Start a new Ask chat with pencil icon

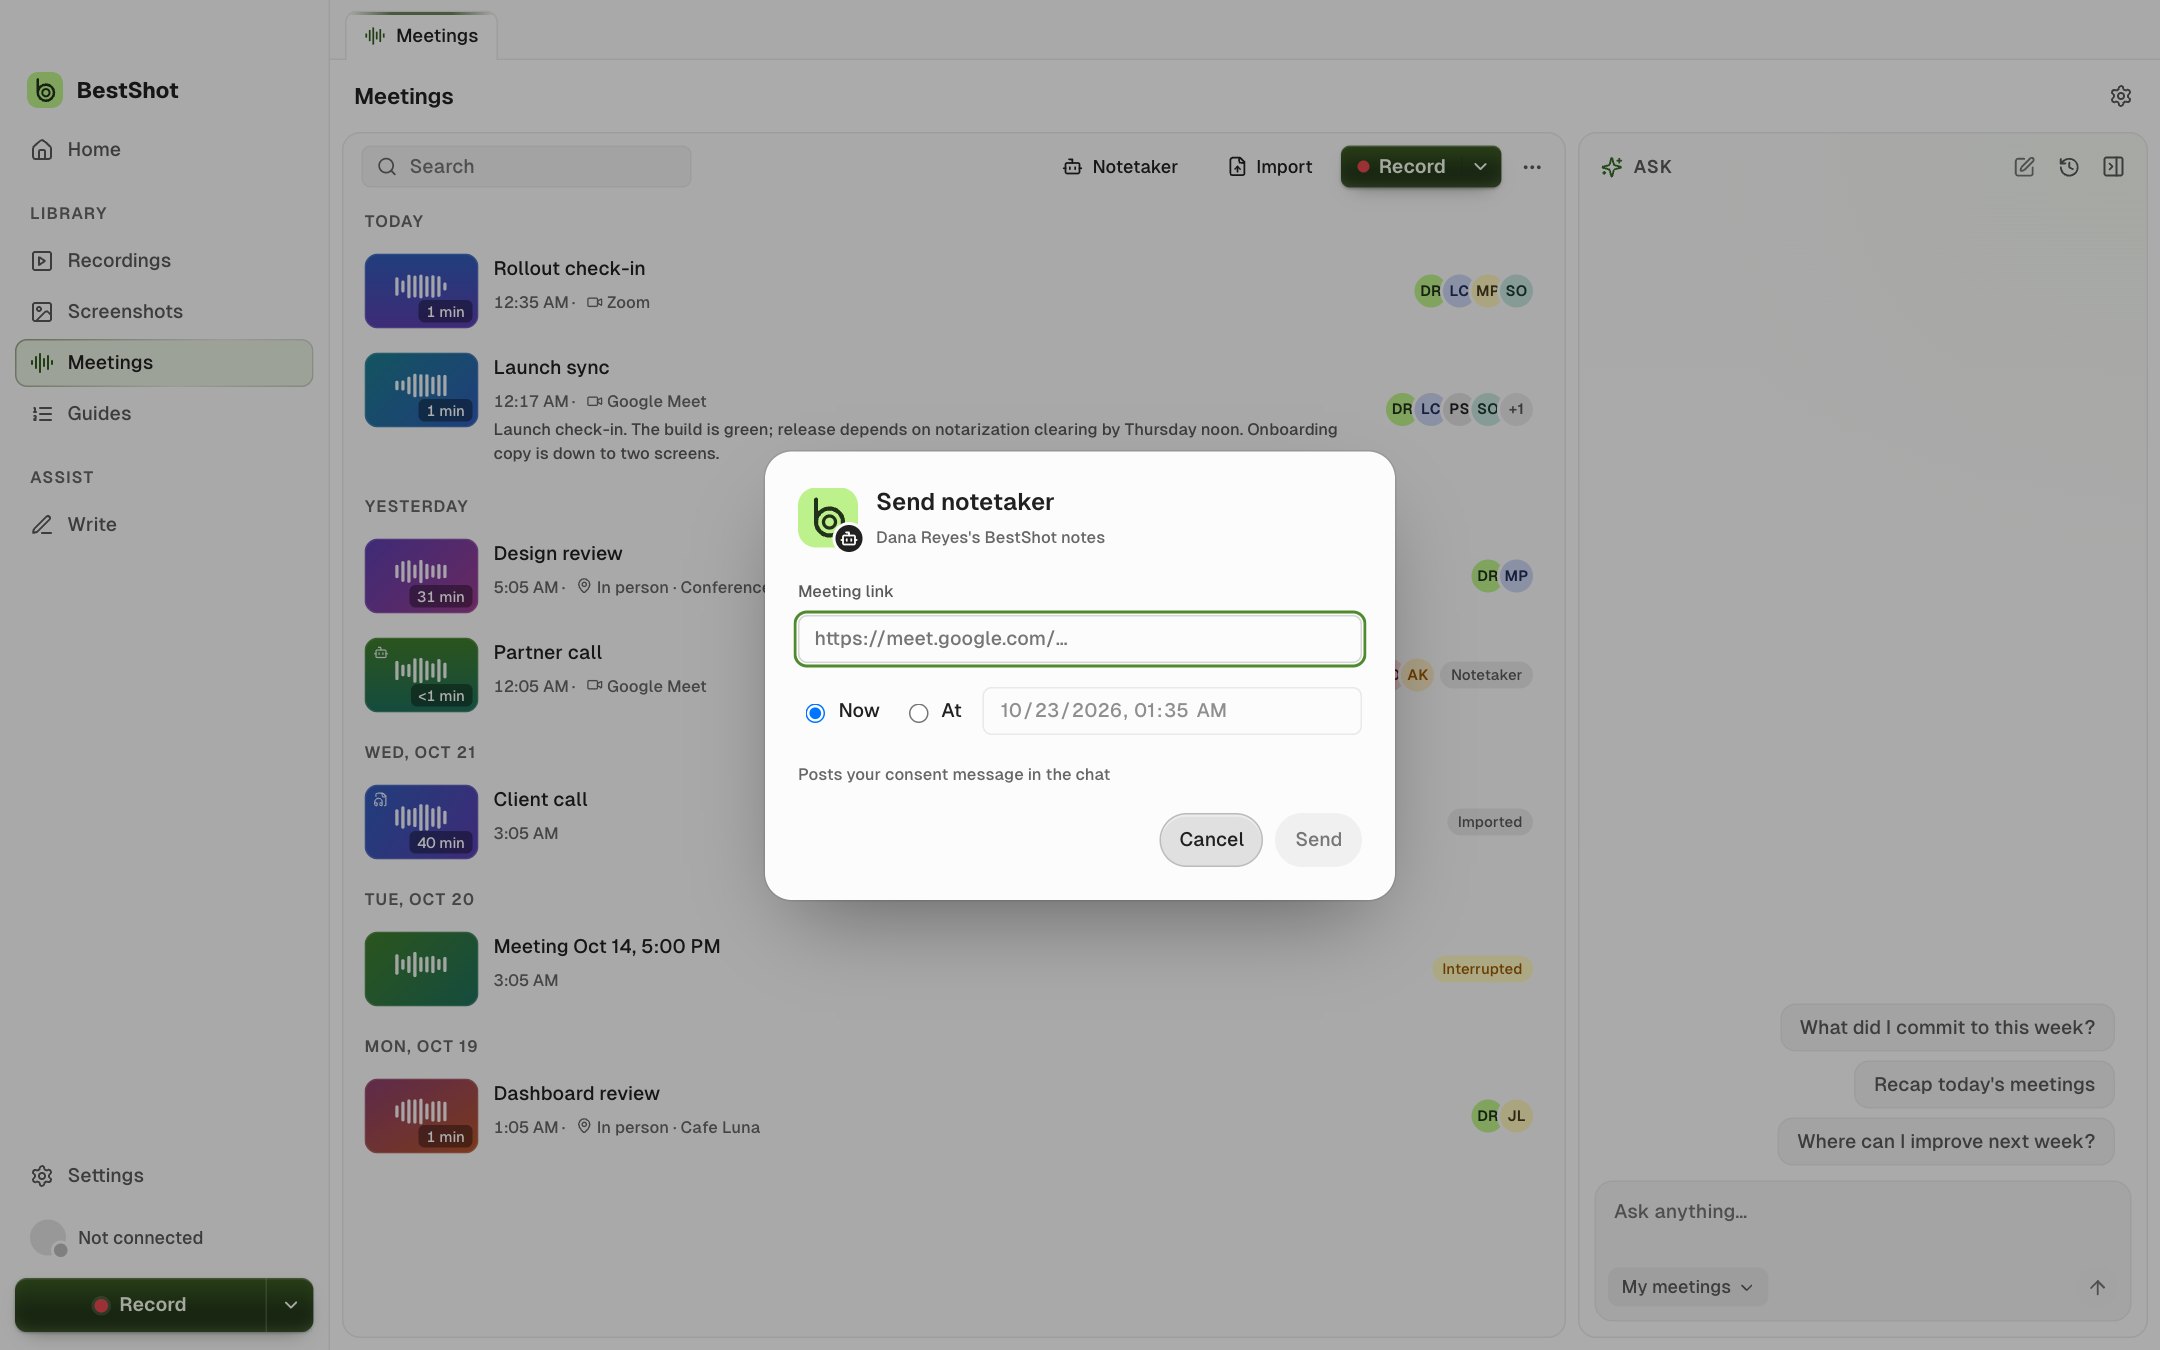click(2024, 166)
